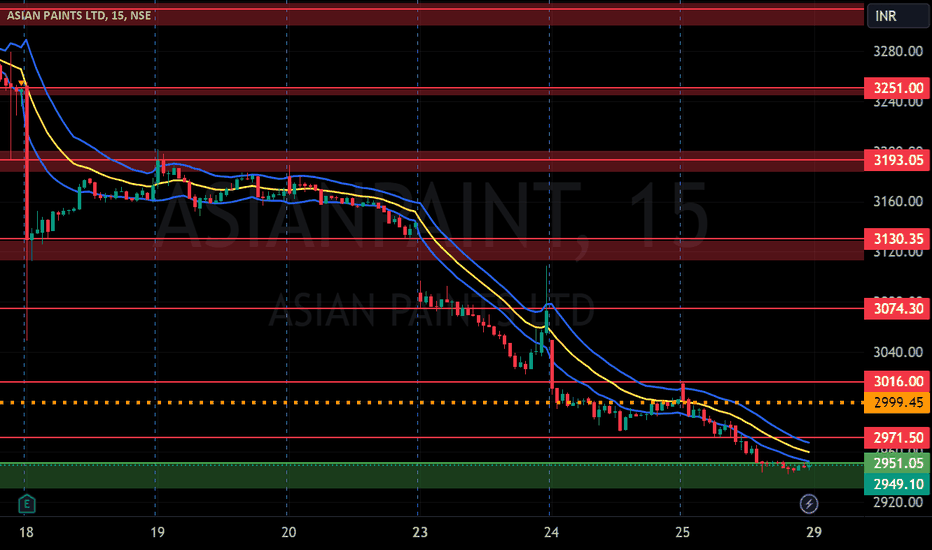The width and height of the screenshot is (932, 550).
Task: Click the 3160.00 price axis value
Action: pyautogui.click(x=898, y=202)
